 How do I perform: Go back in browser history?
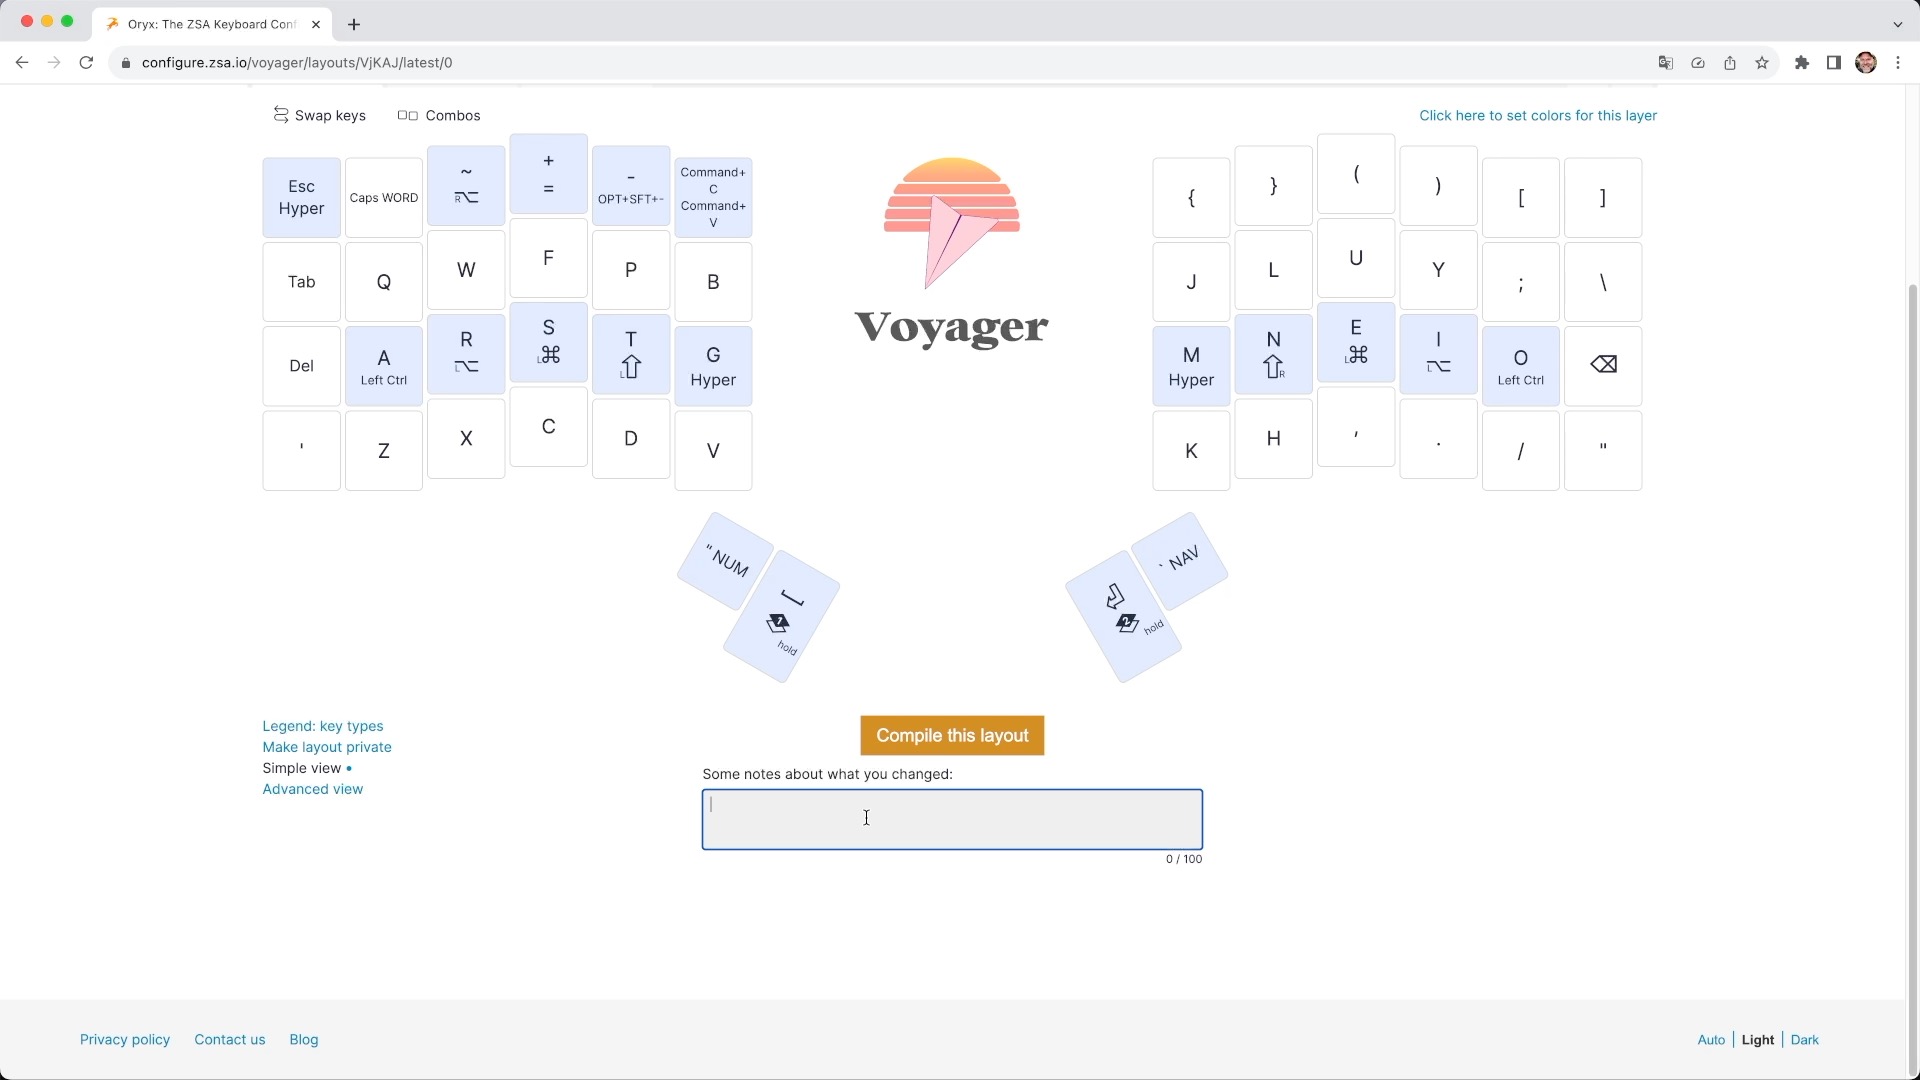(x=22, y=62)
